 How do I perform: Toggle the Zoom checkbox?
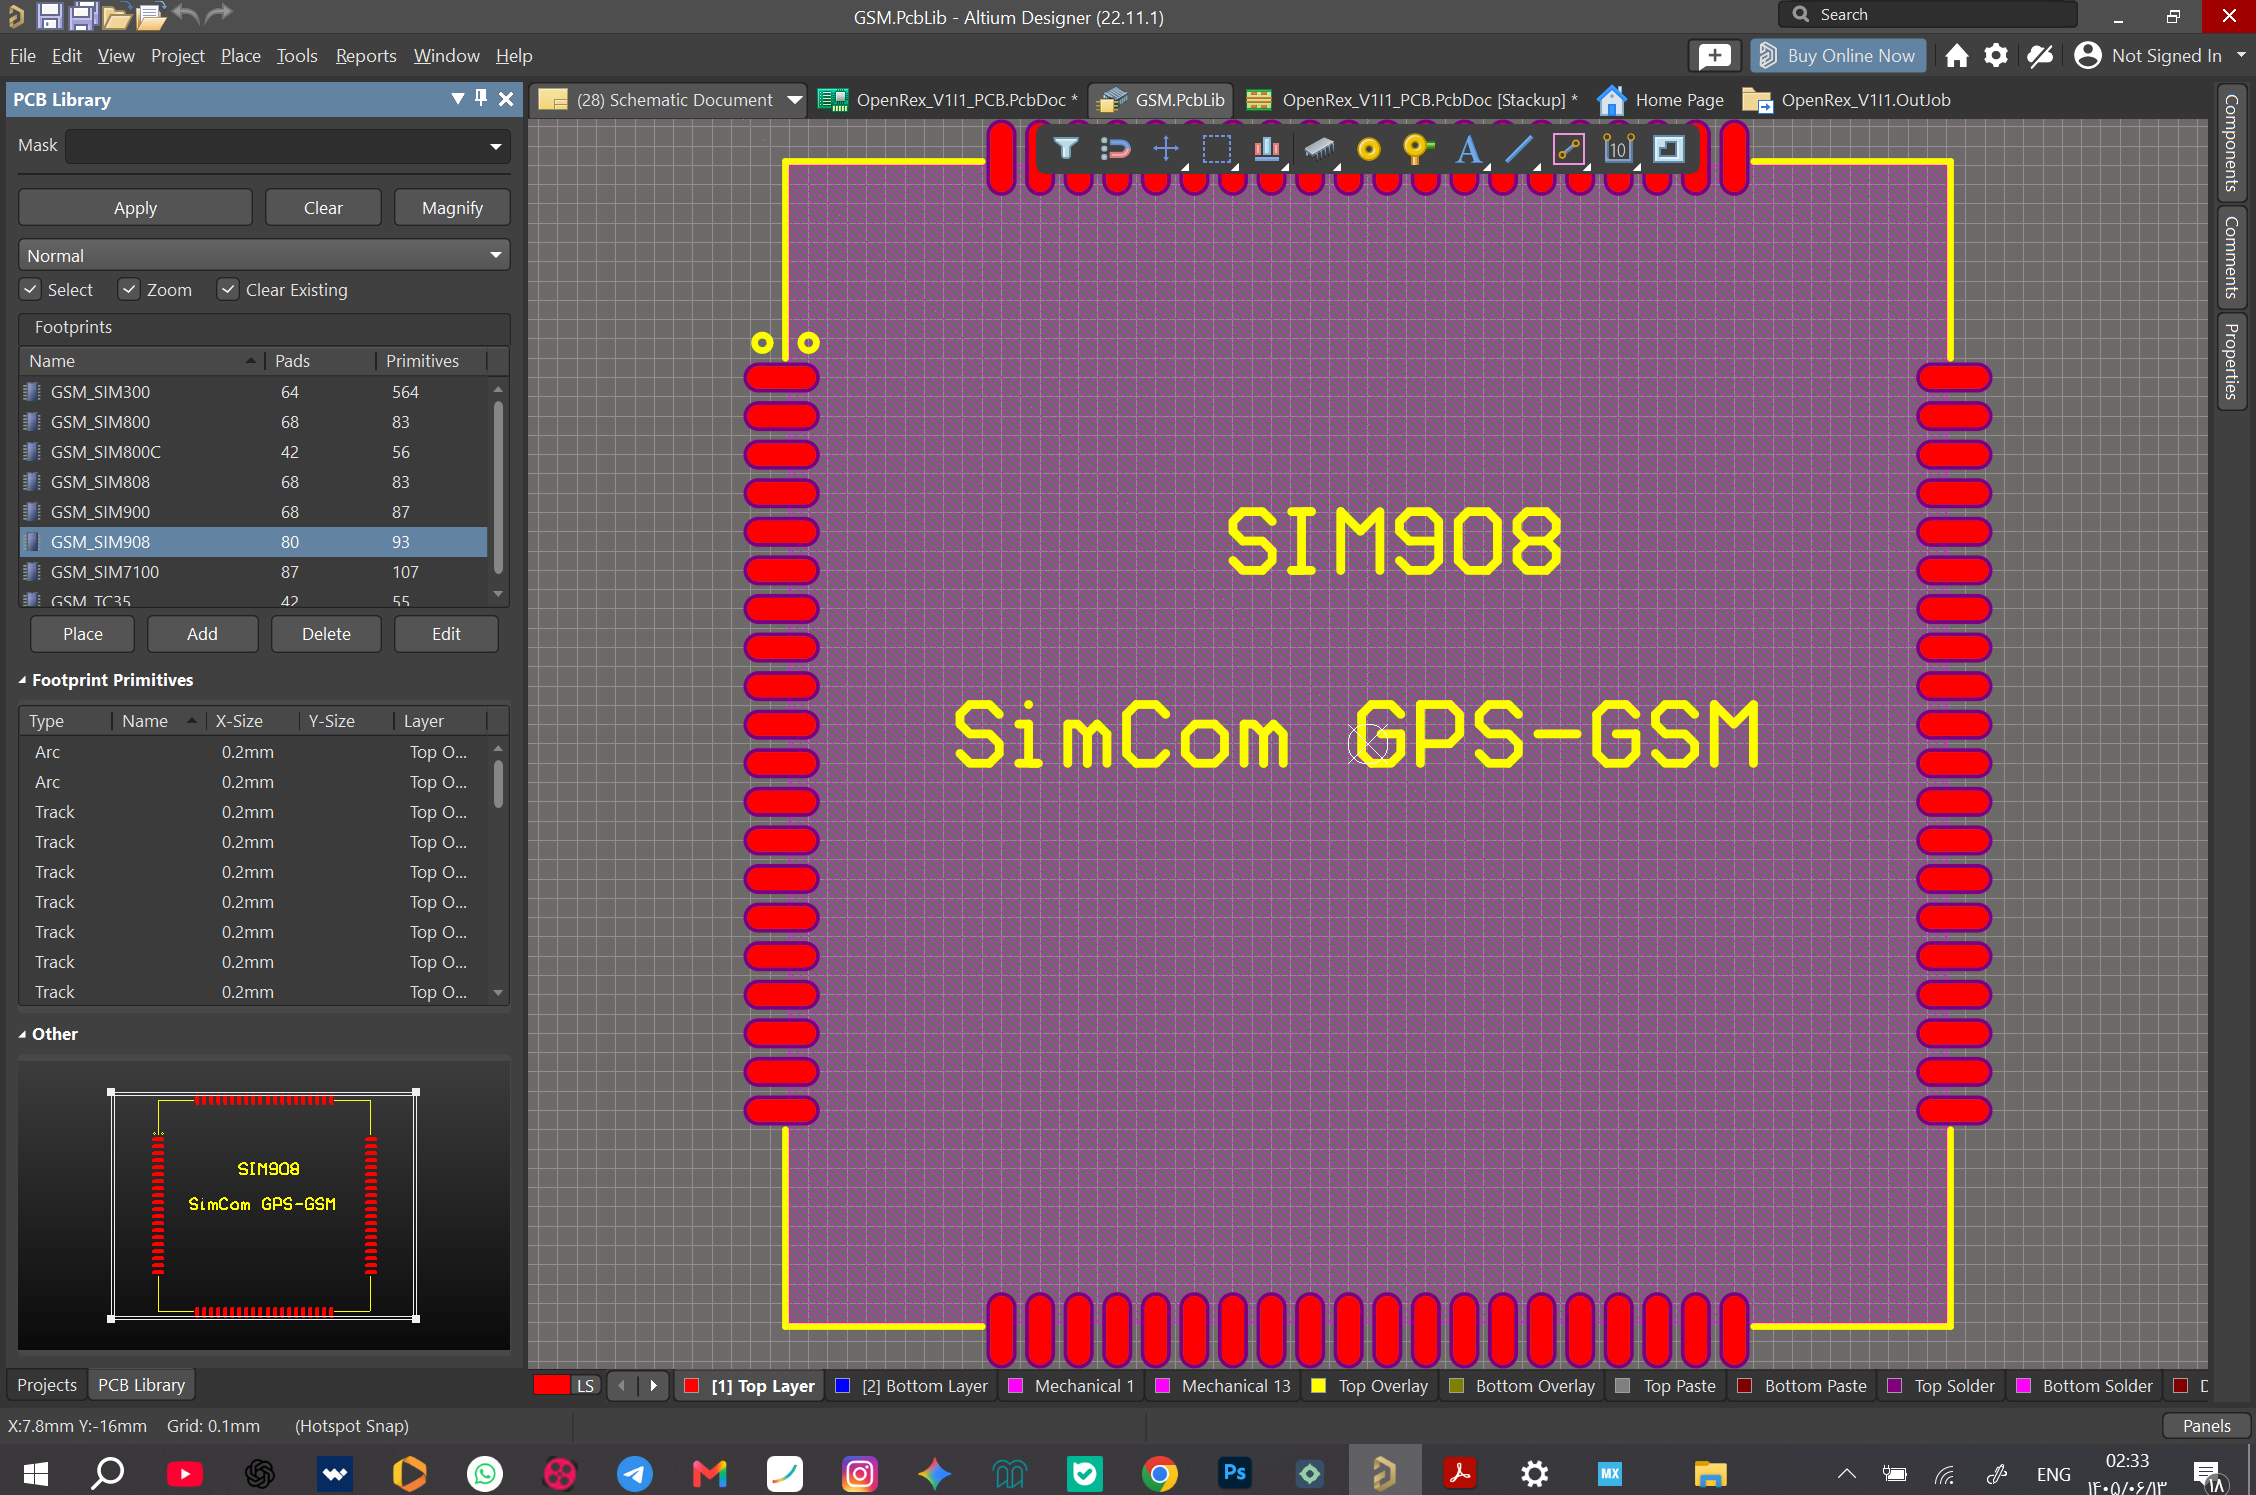(x=129, y=290)
